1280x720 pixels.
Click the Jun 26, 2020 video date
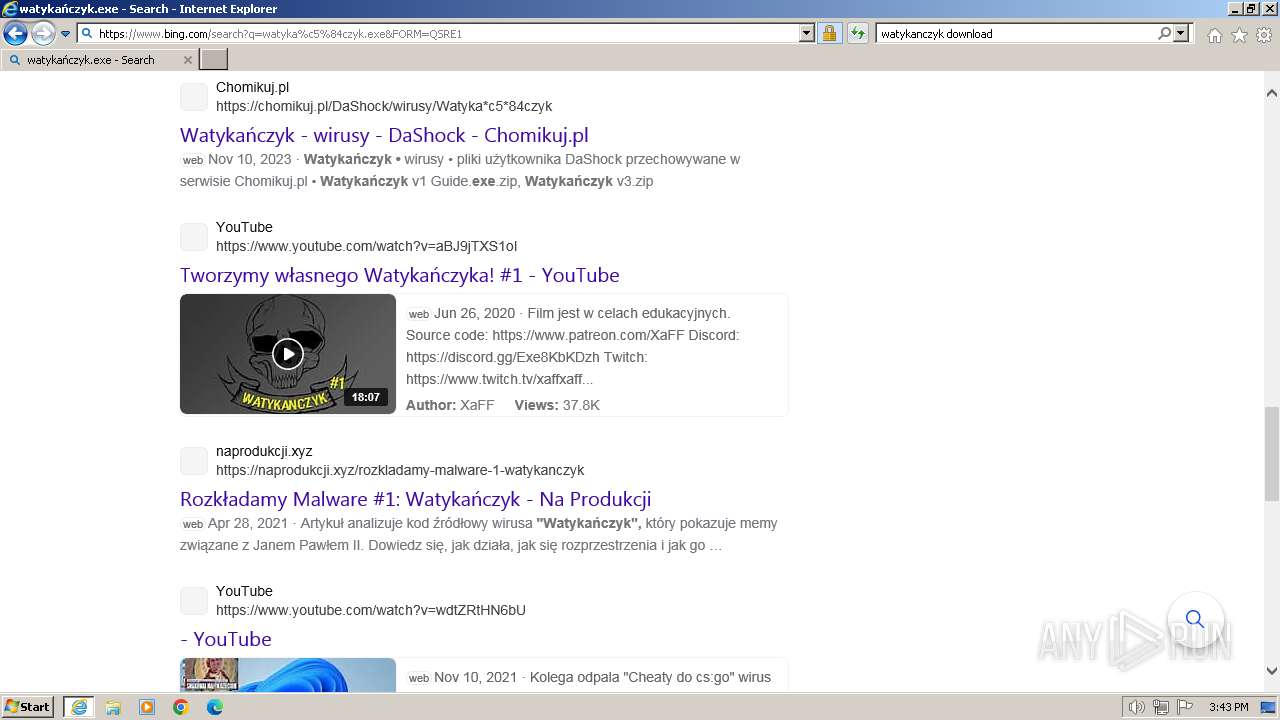[474, 313]
